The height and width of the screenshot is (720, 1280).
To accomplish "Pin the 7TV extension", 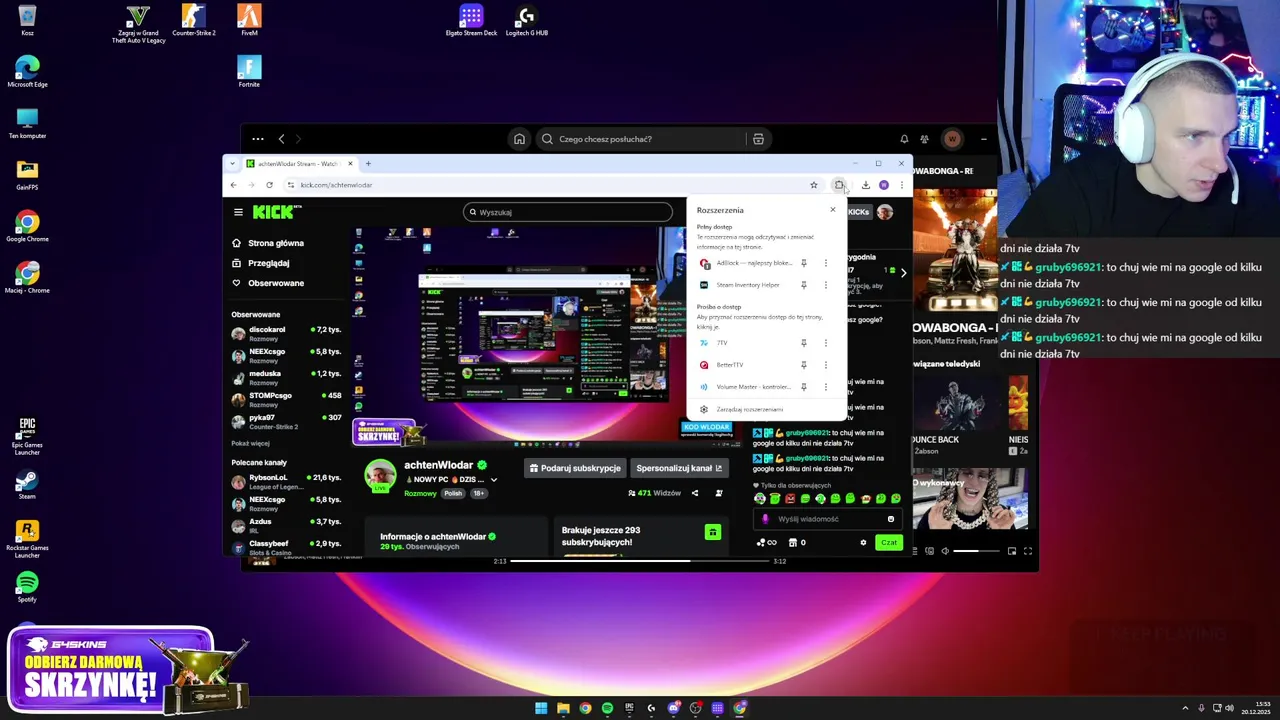I will [804, 343].
